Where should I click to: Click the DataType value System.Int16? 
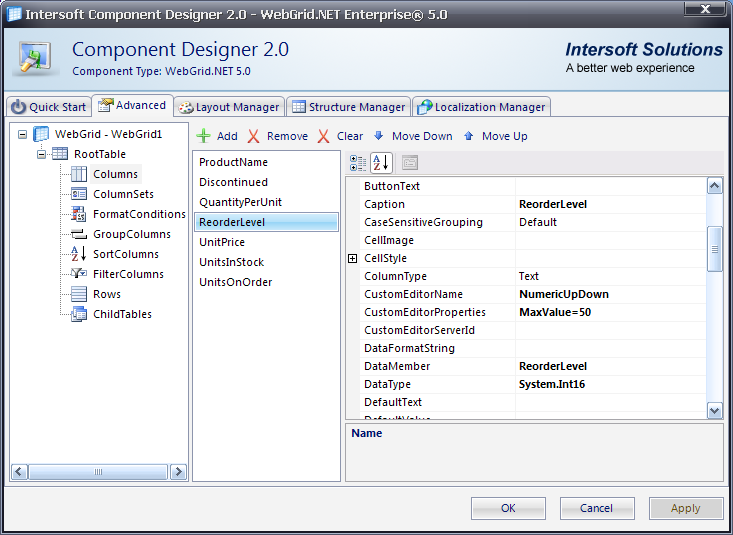point(610,384)
